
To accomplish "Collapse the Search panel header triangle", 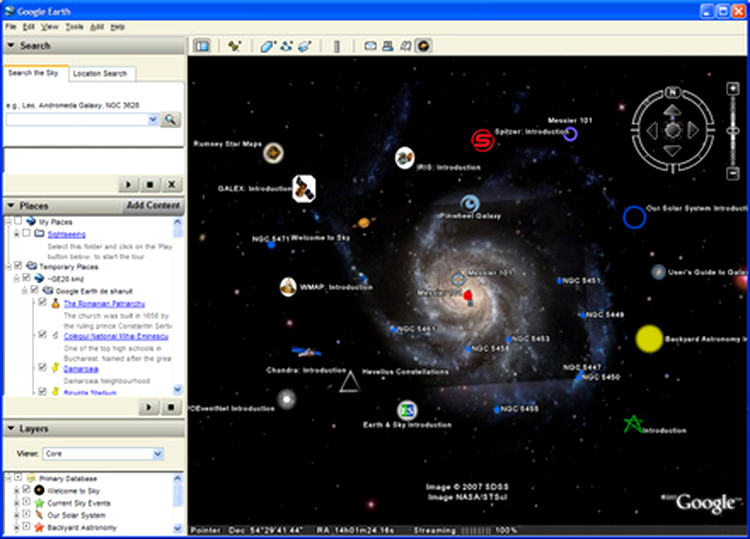I will (x=11, y=45).
